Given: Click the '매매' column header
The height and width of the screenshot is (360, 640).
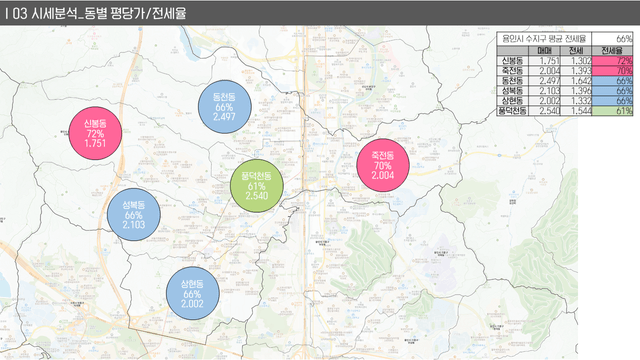Looking at the screenshot, I should 544,51.
